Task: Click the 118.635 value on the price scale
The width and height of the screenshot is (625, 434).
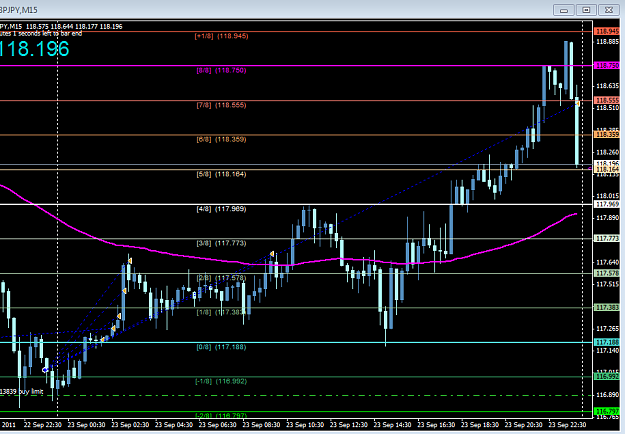Action: point(608,86)
